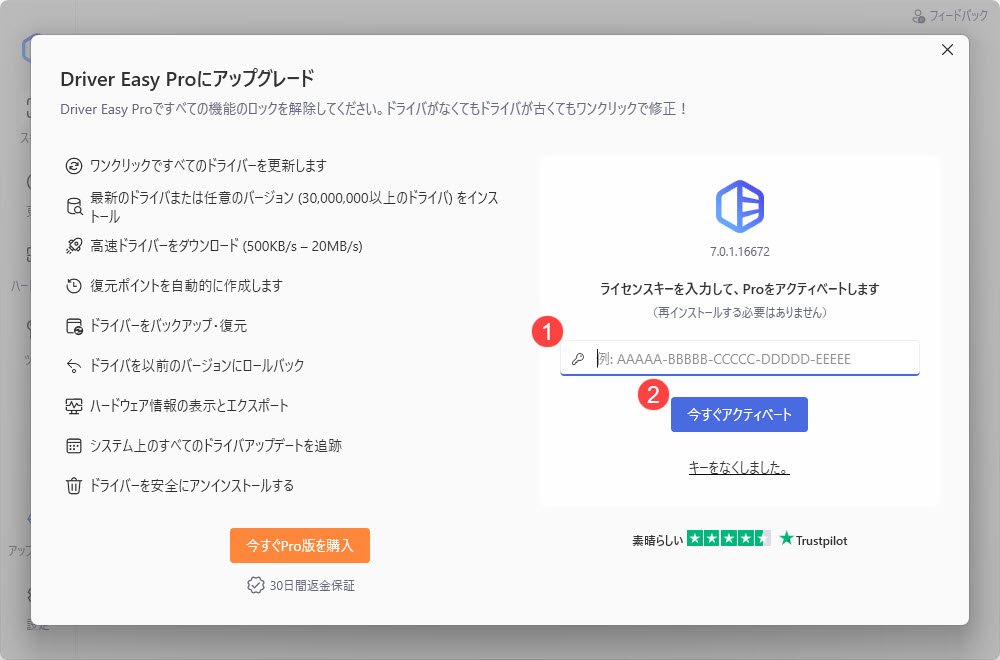
Task: Click the Trustpilot logo text
Action: coord(813,539)
